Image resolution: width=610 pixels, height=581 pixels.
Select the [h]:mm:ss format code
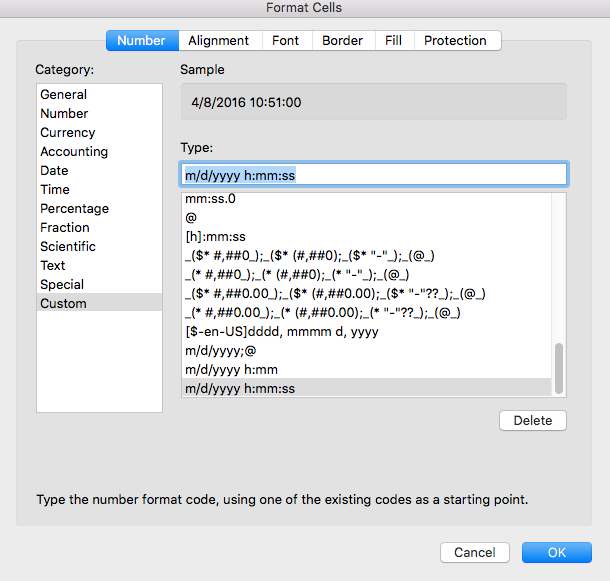coord(215,237)
